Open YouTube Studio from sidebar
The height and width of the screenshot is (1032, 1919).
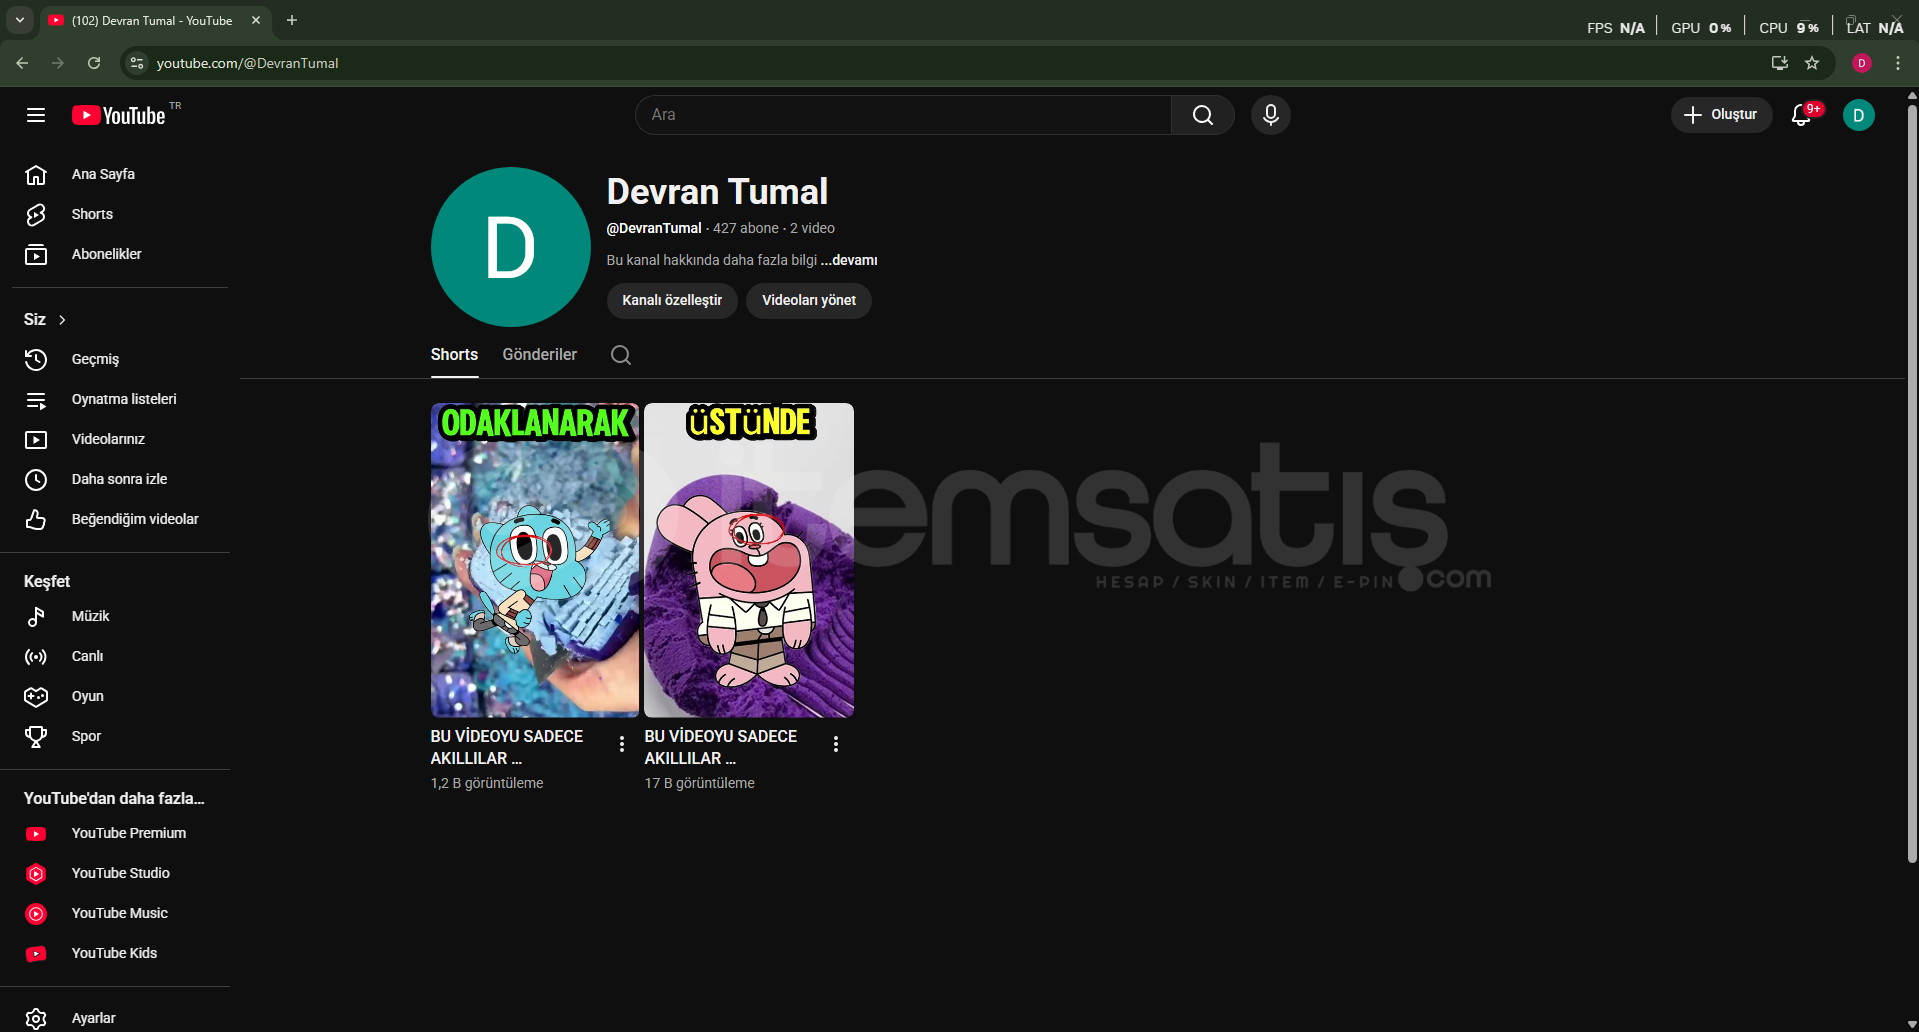tap(120, 873)
